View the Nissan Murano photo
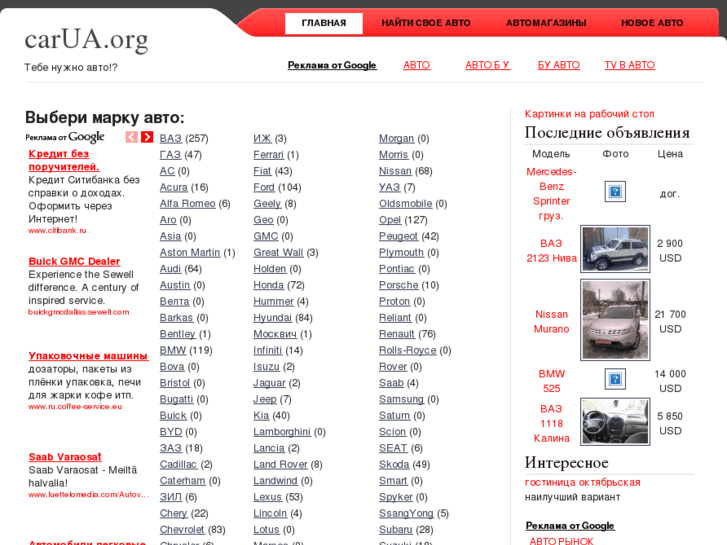 (615, 320)
